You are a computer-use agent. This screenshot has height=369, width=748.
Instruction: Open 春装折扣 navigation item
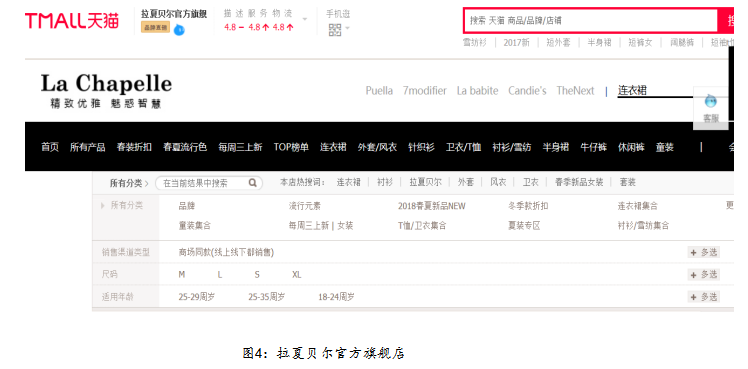pos(134,147)
